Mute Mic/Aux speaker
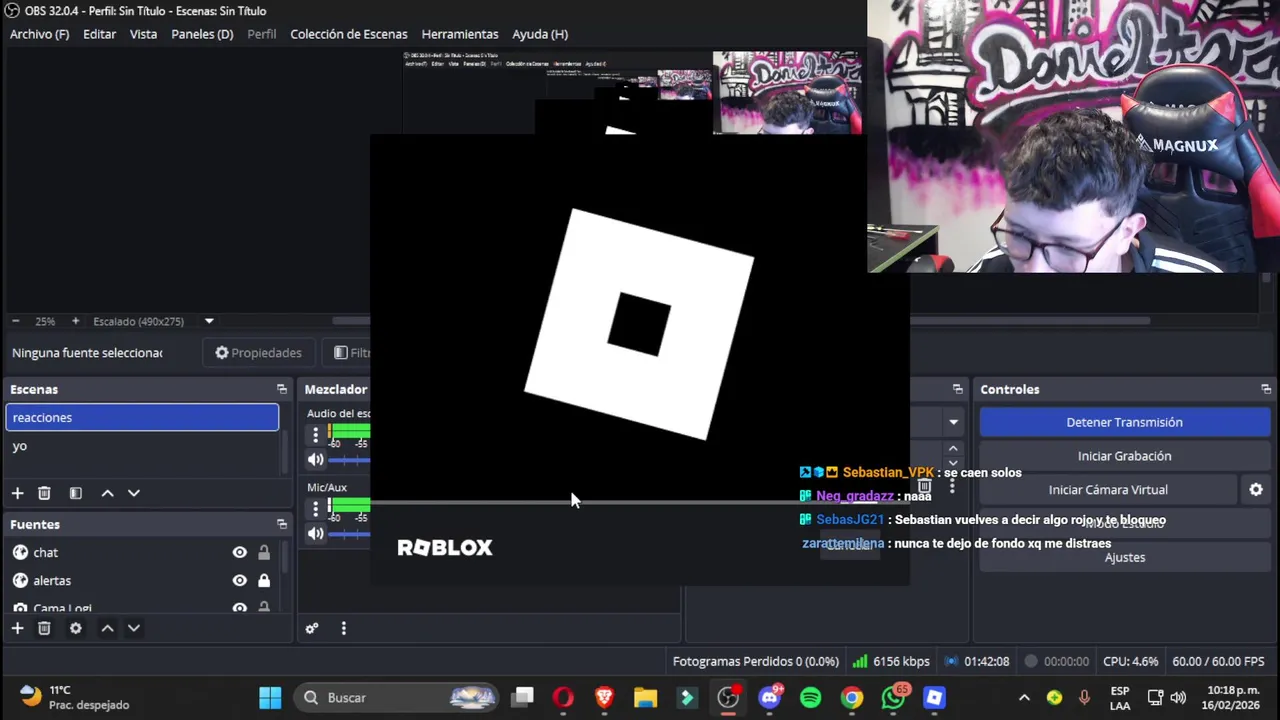This screenshot has height=720, width=1280. click(x=315, y=533)
